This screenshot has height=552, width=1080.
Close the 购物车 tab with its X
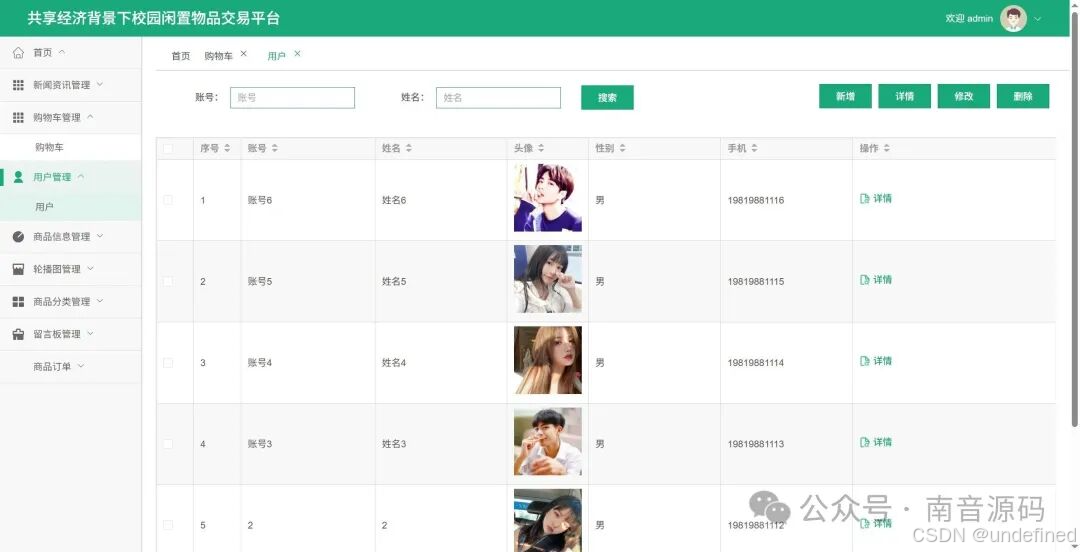pos(244,54)
